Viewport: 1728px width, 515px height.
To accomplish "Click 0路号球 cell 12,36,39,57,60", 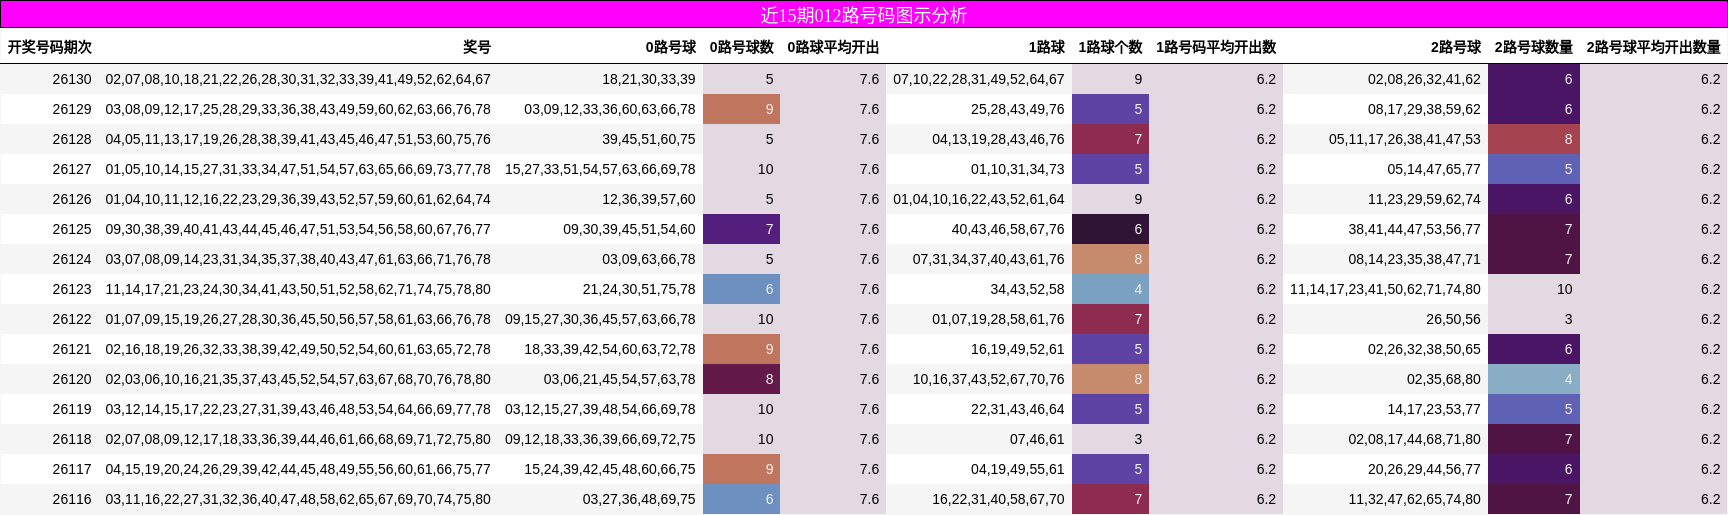I will click(649, 199).
